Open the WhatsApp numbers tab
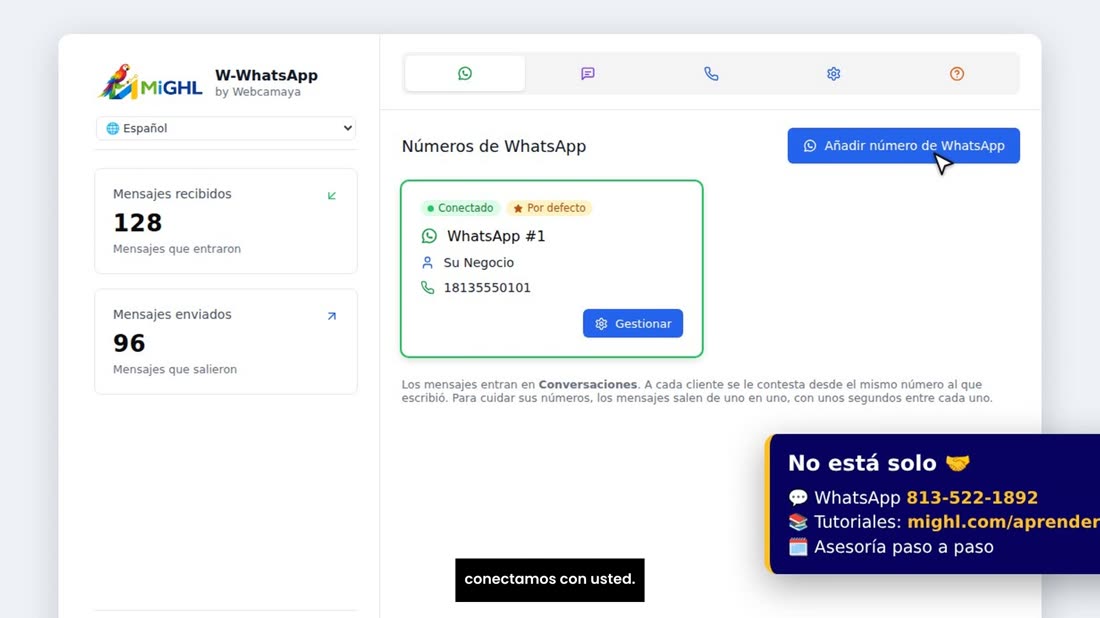 tap(464, 74)
